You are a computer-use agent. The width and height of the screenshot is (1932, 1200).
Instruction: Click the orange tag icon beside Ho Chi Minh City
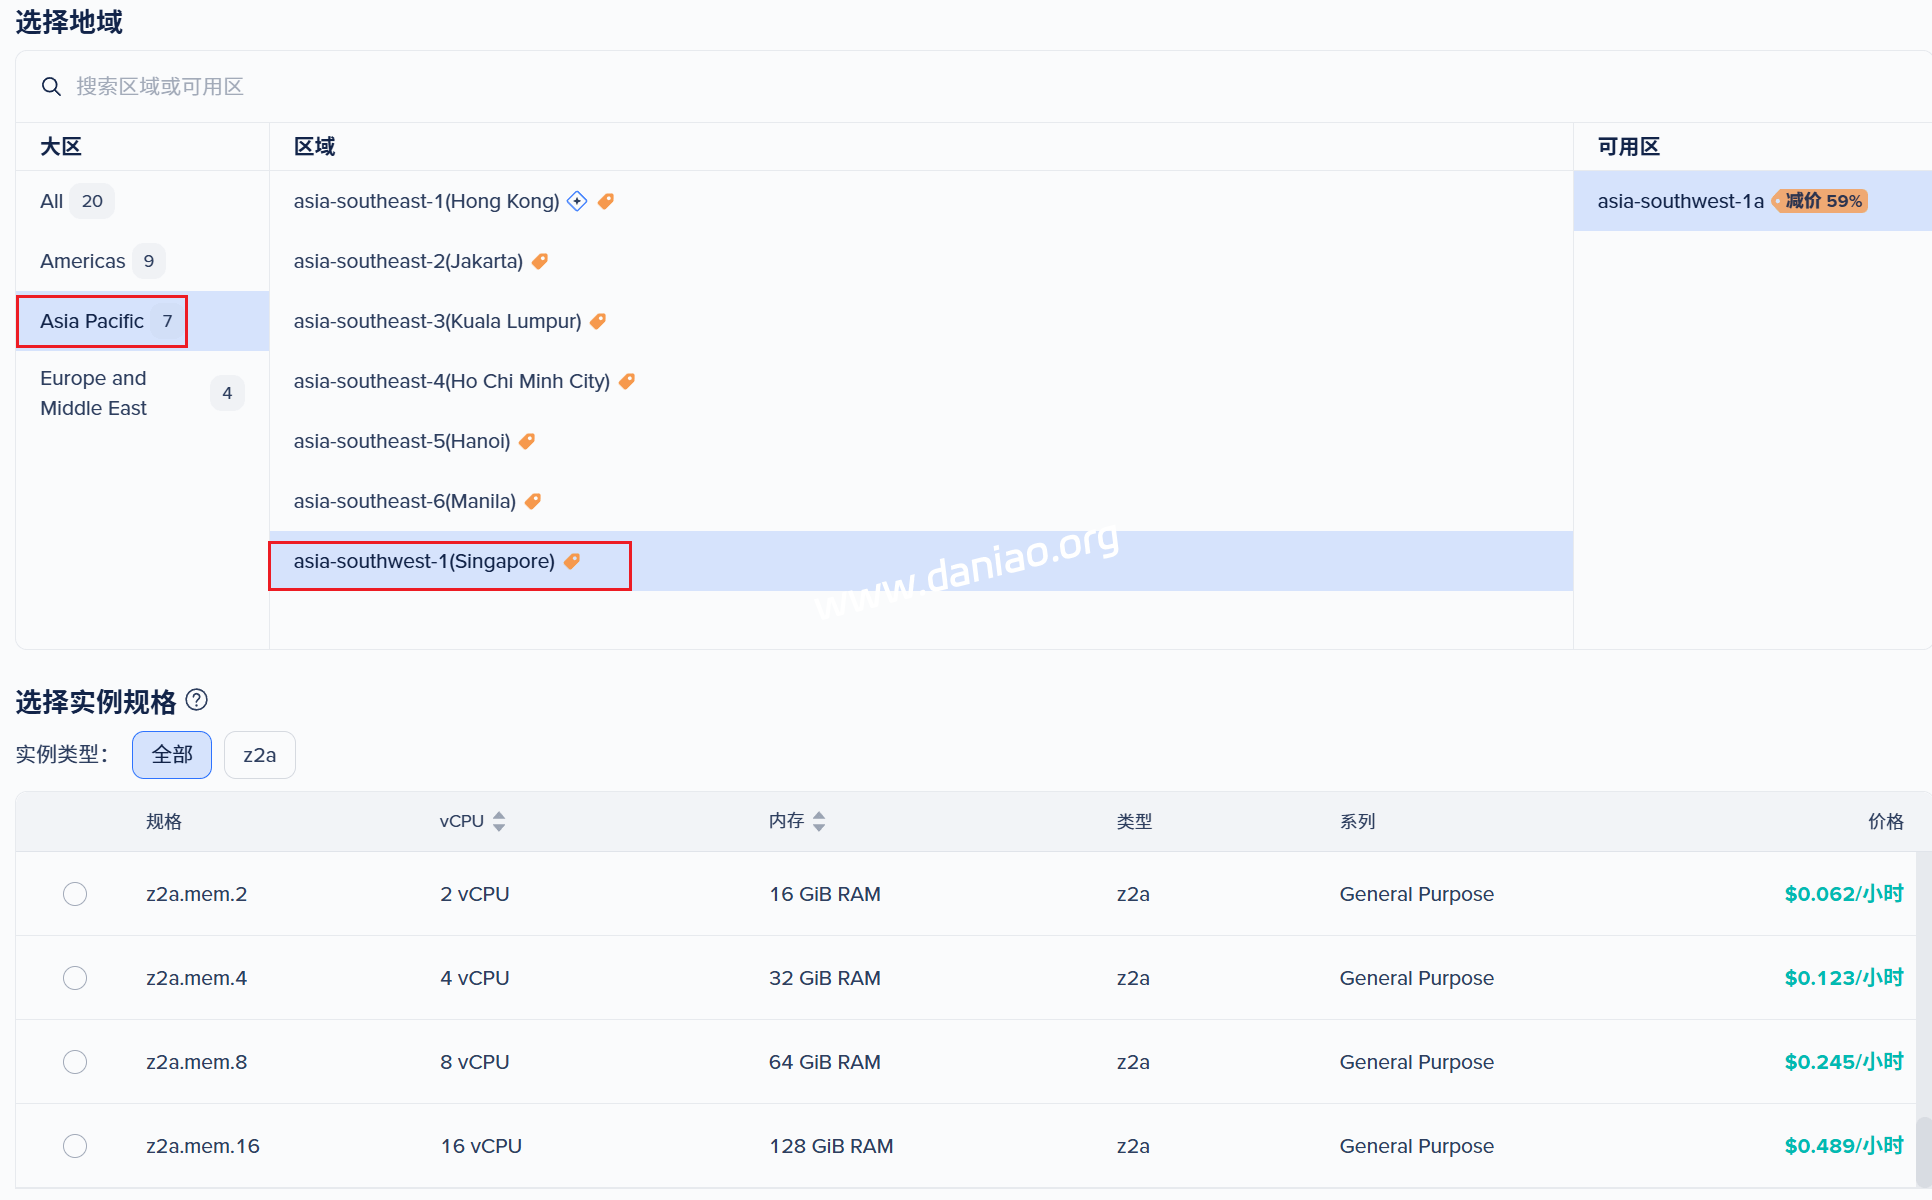point(627,381)
